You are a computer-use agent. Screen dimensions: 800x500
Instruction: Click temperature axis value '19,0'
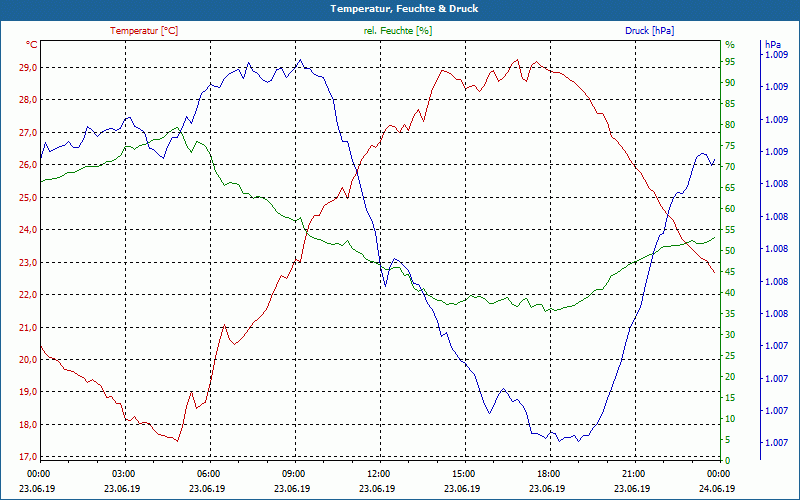tap(29, 392)
